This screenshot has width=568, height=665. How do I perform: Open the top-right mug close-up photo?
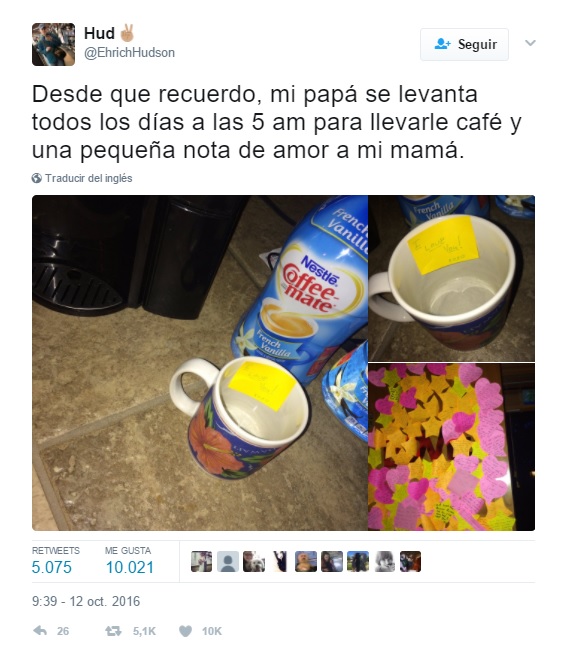(x=451, y=278)
